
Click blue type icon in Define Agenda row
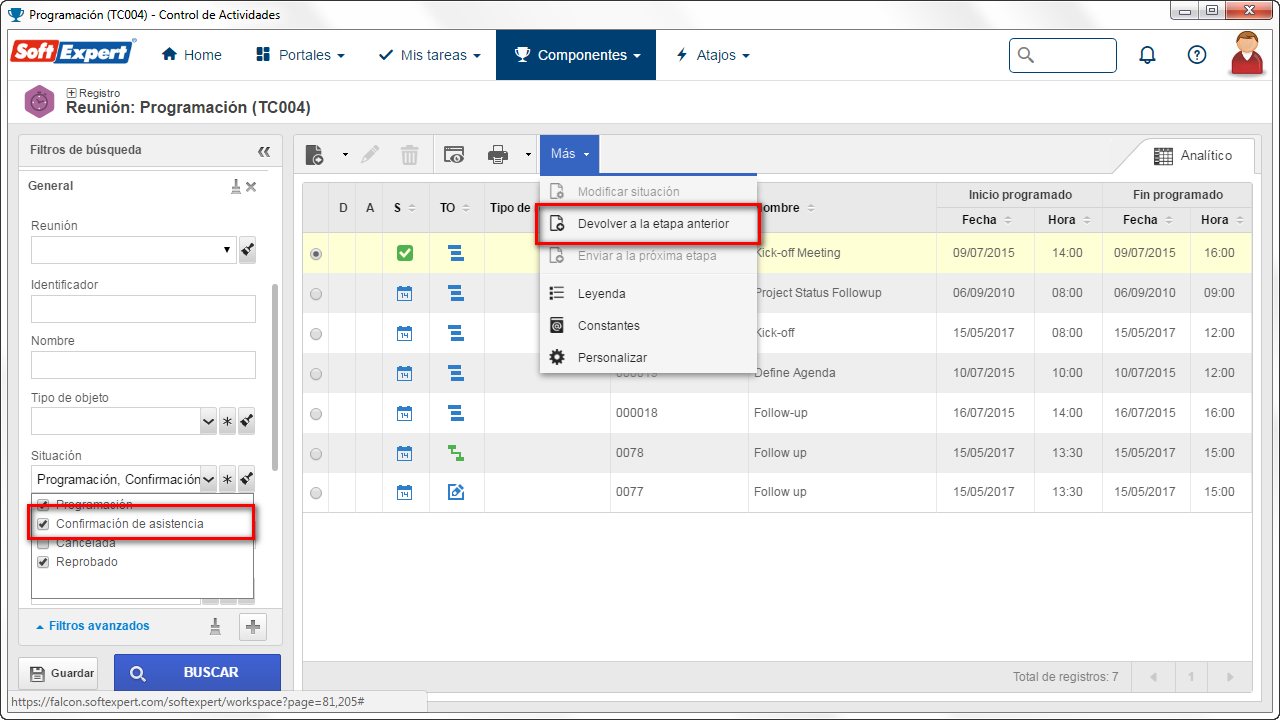click(456, 373)
